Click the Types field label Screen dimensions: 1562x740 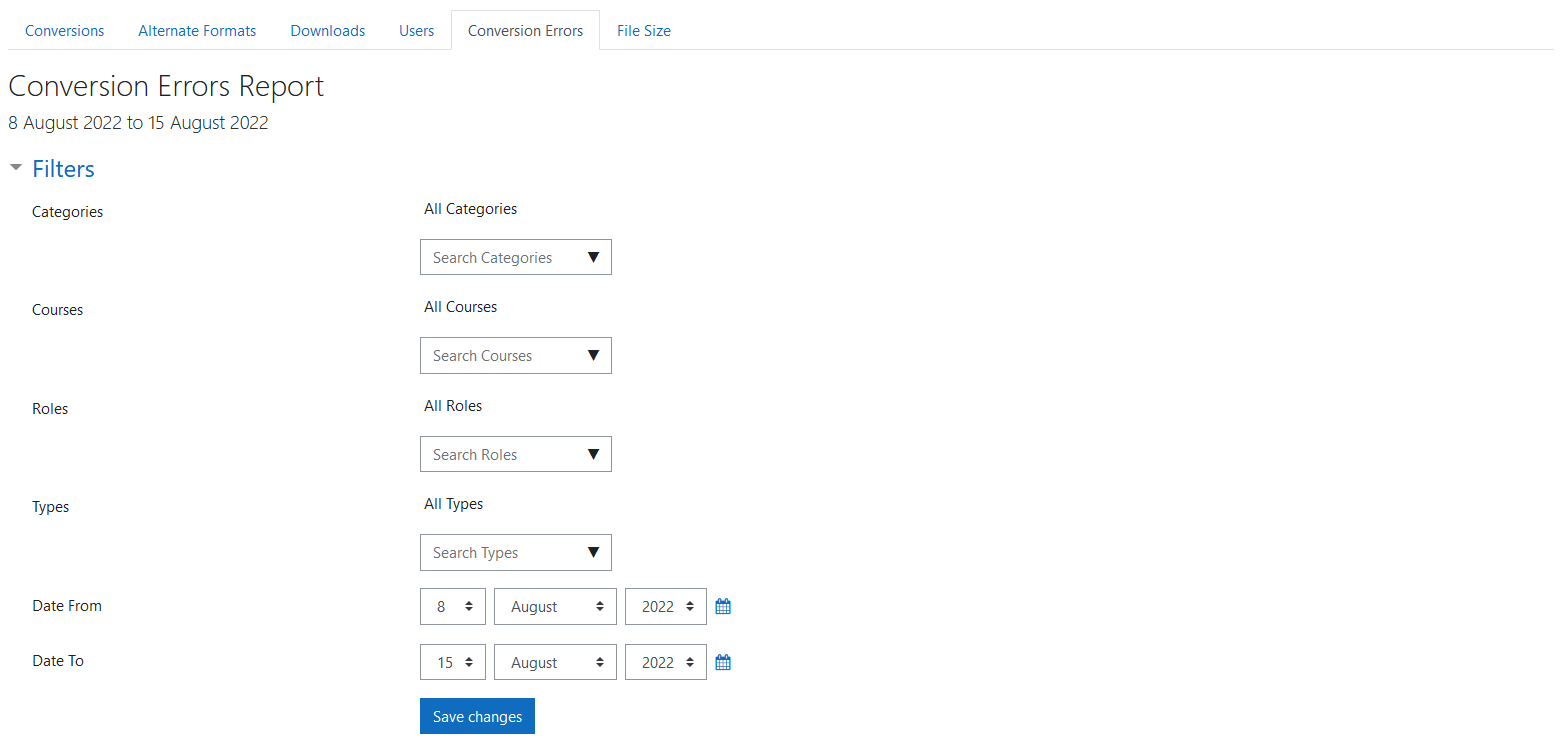[x=50, y=507]
